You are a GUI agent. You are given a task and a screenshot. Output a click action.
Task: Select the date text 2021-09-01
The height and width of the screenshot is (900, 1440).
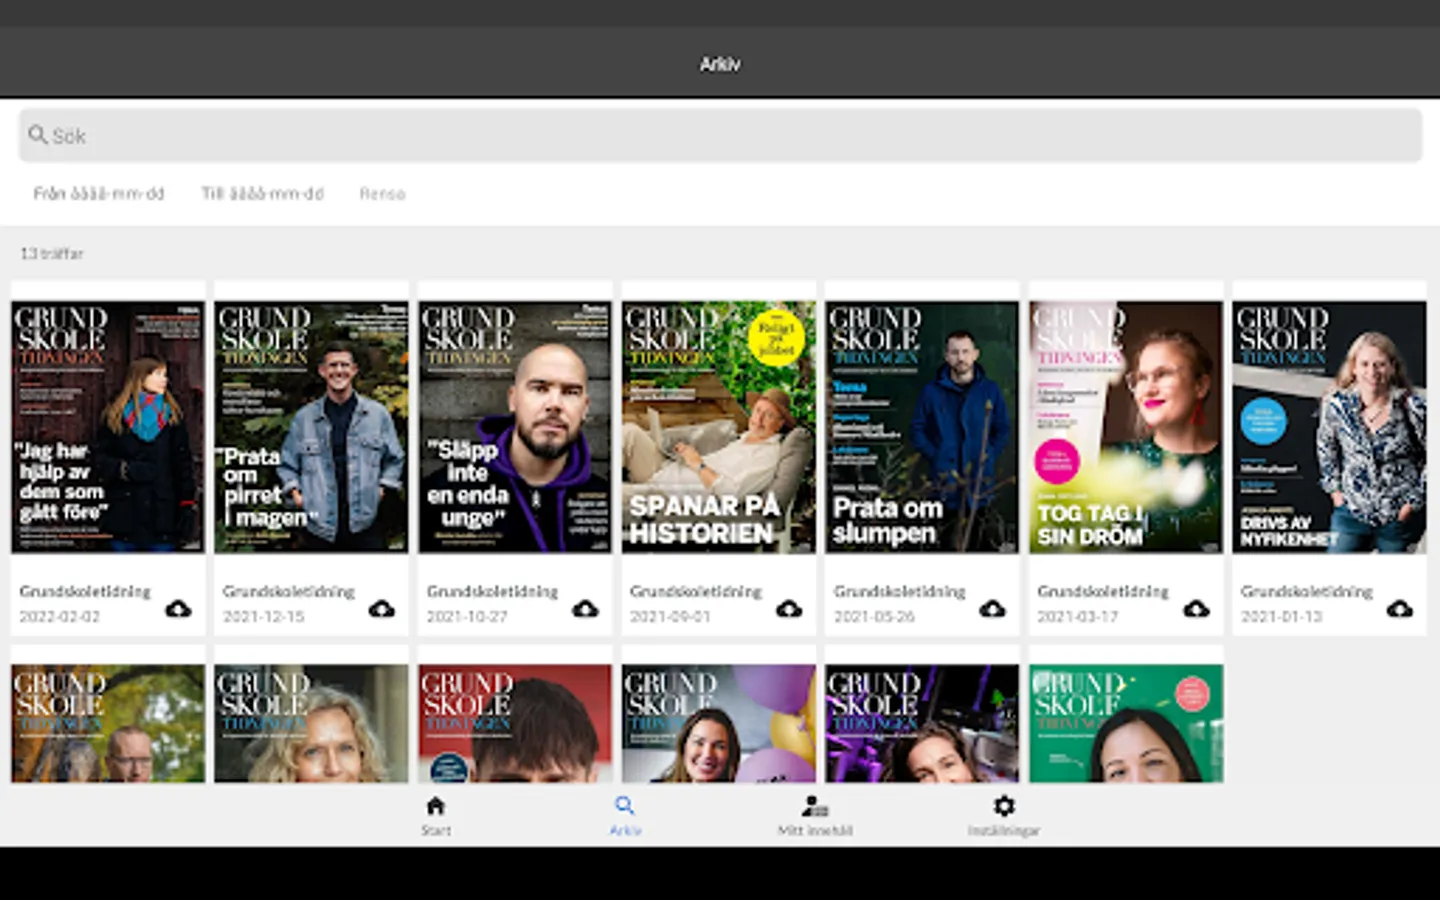(670, 617)
